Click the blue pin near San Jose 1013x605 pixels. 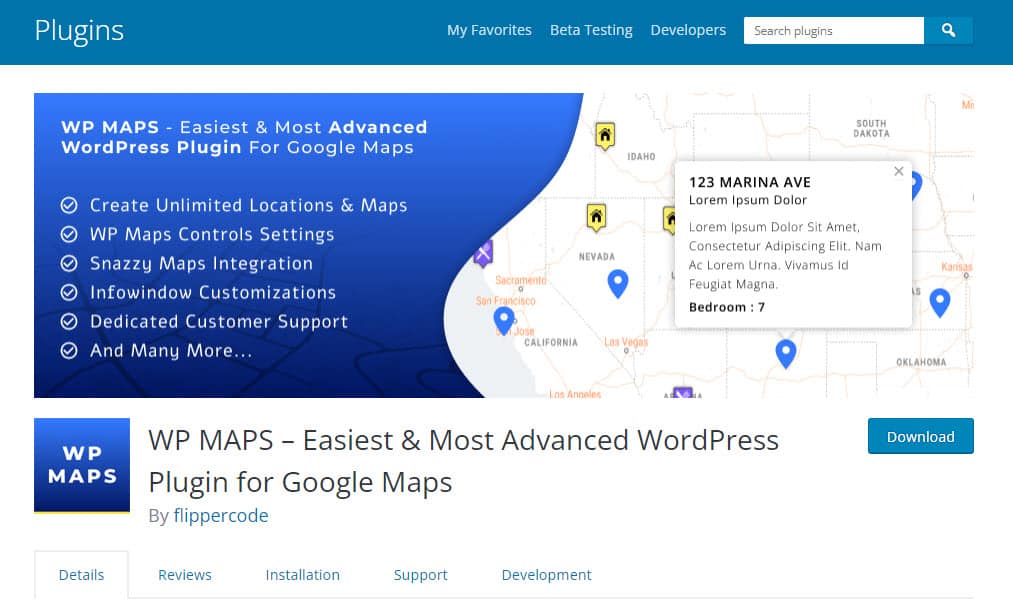point(503,321)
